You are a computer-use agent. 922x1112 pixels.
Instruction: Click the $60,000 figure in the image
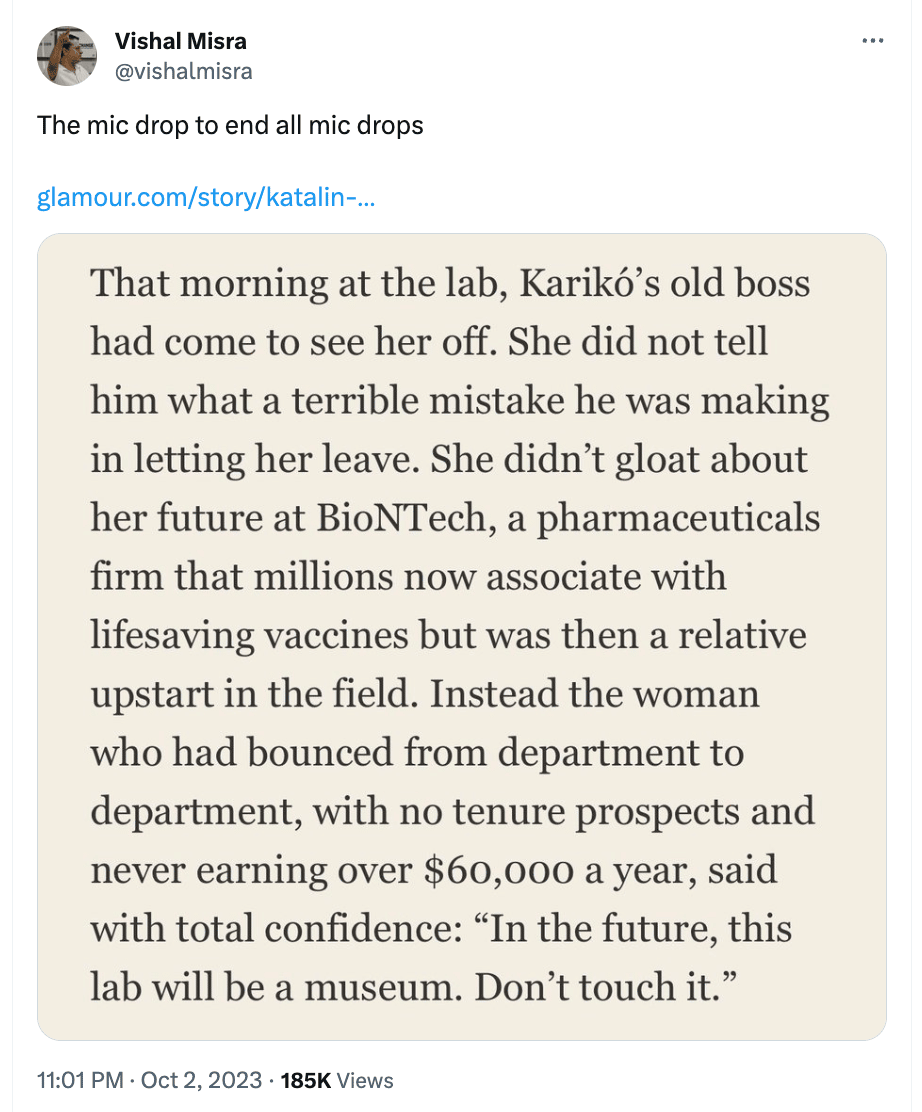(x=499, y=870)
